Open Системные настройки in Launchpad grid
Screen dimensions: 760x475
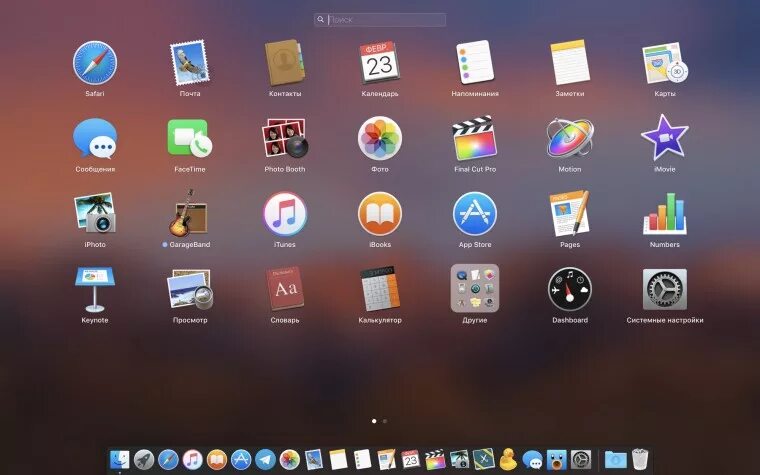pos(665,290)
